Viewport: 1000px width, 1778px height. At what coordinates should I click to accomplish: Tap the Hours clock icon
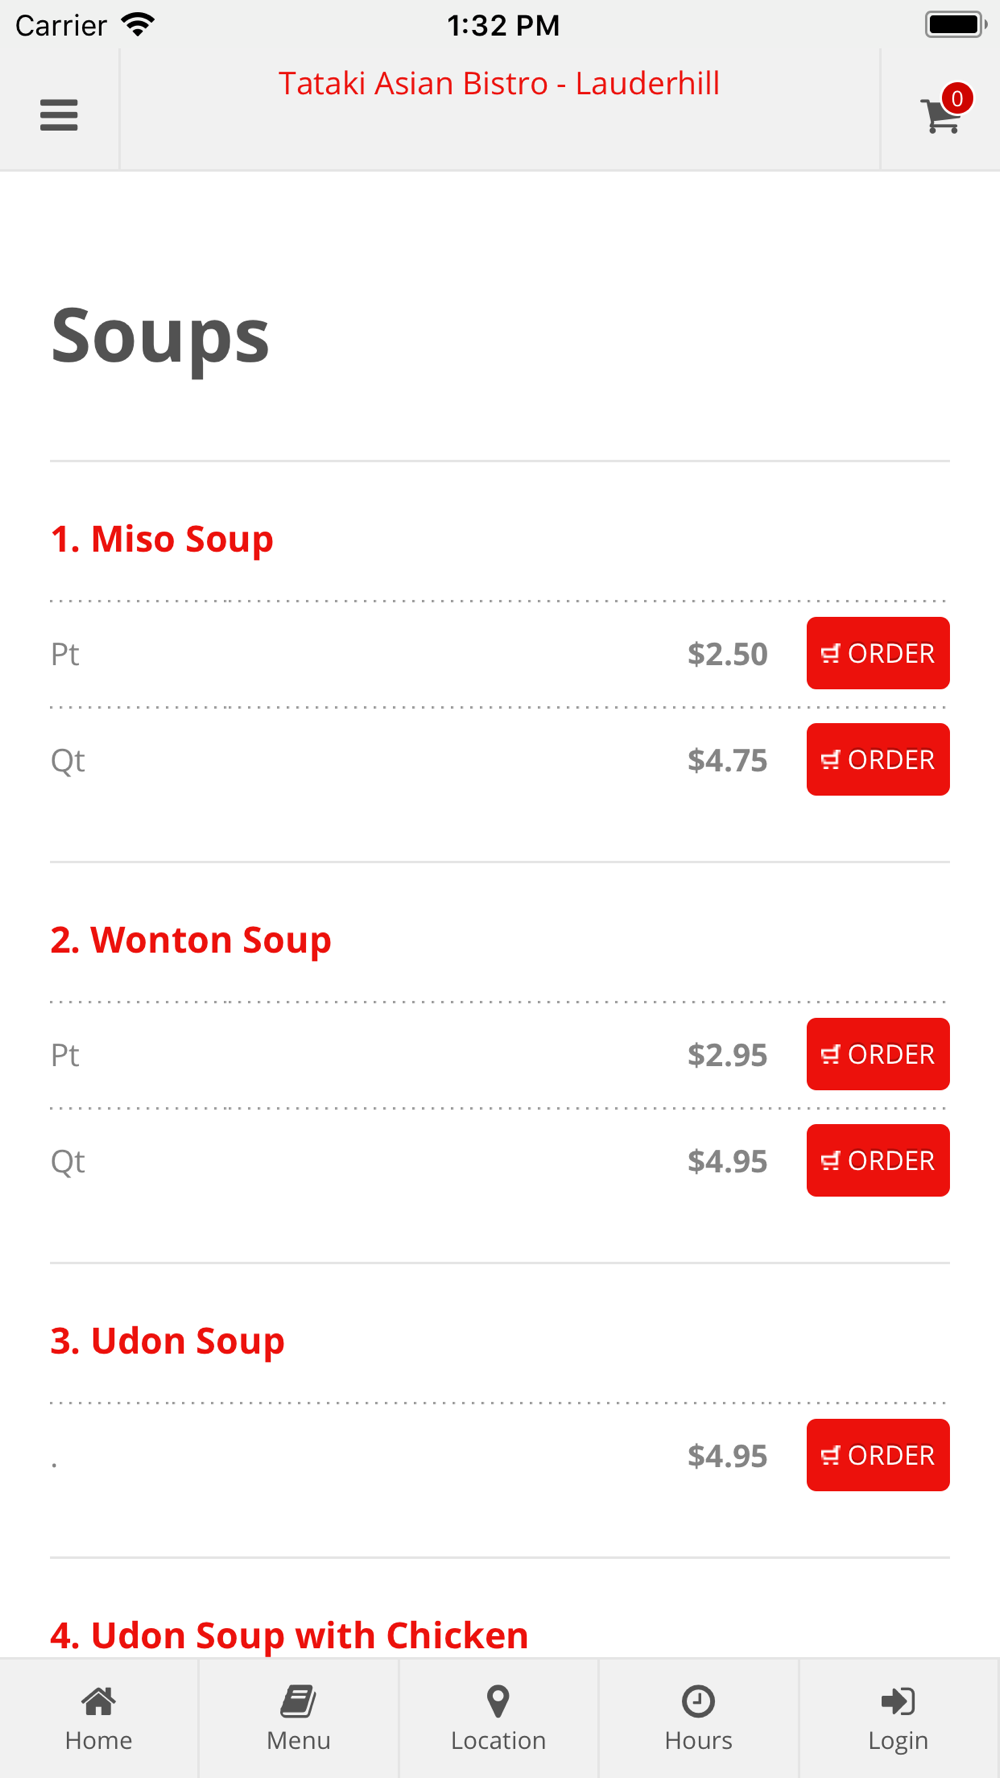point(698,1700)
